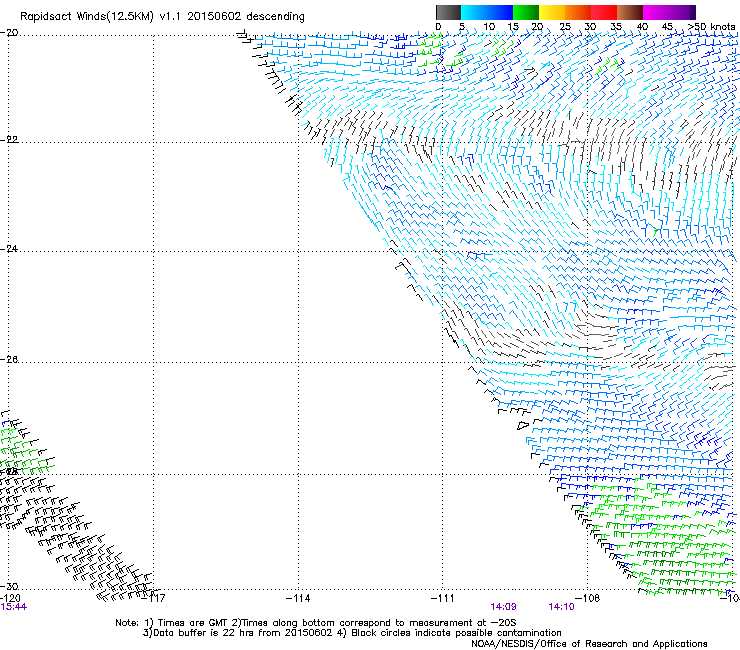
Task: Click the purple 15:44 swath time label
Action: click(x=13, y=607)
